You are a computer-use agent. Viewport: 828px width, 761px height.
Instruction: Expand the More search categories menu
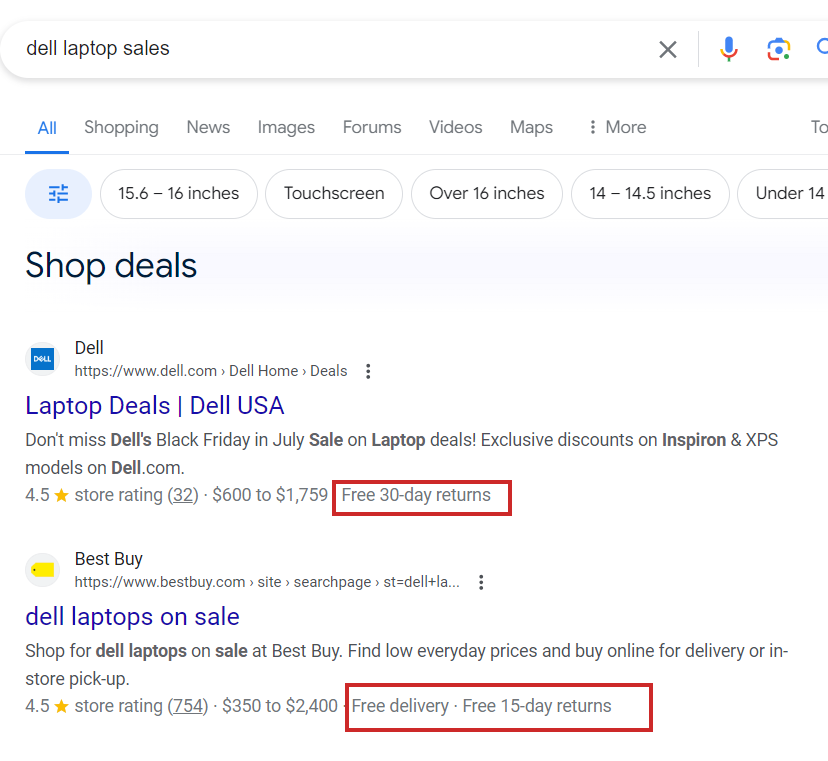pyautogui.click(x=616, y=127)
